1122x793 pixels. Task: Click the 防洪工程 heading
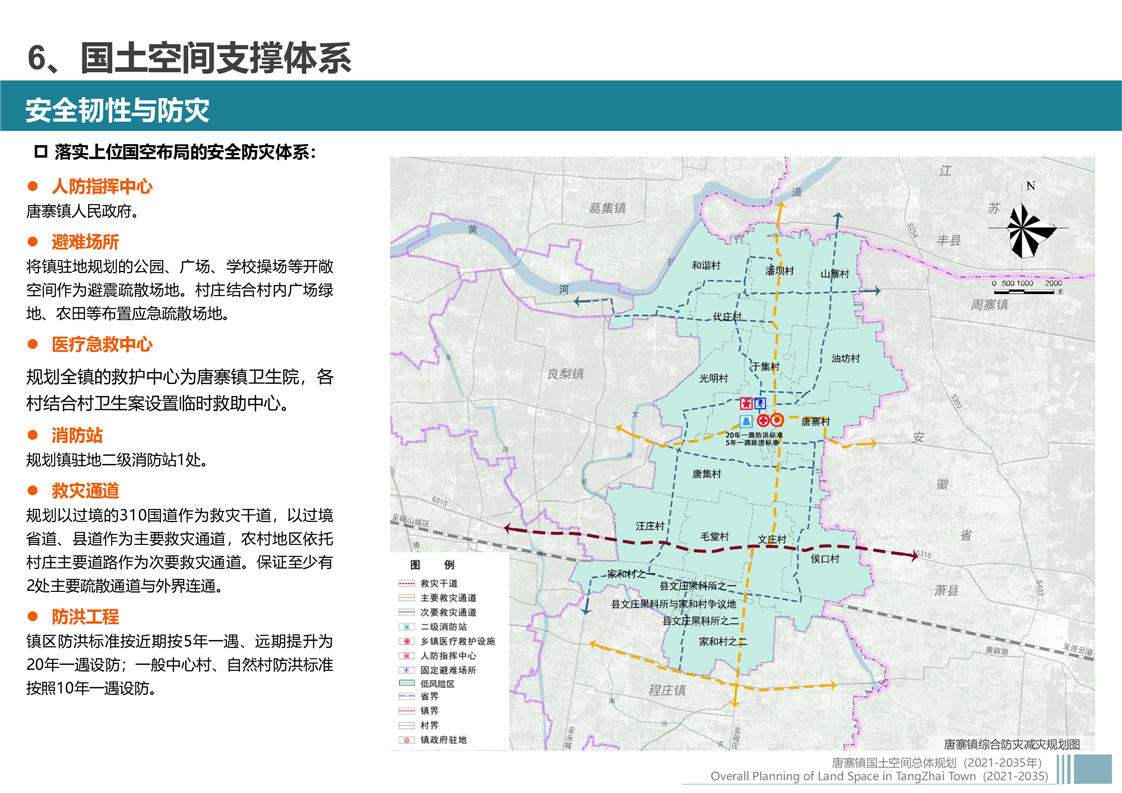(85, 616)
